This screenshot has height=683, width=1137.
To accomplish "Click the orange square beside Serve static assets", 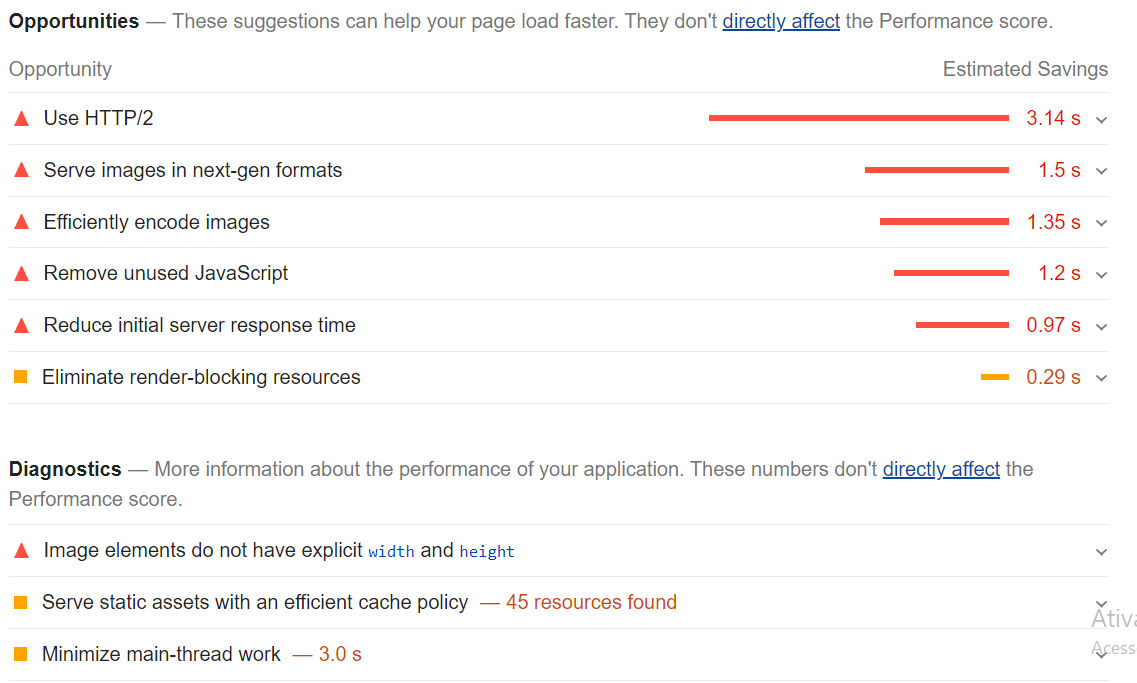I will pos(21,602).
